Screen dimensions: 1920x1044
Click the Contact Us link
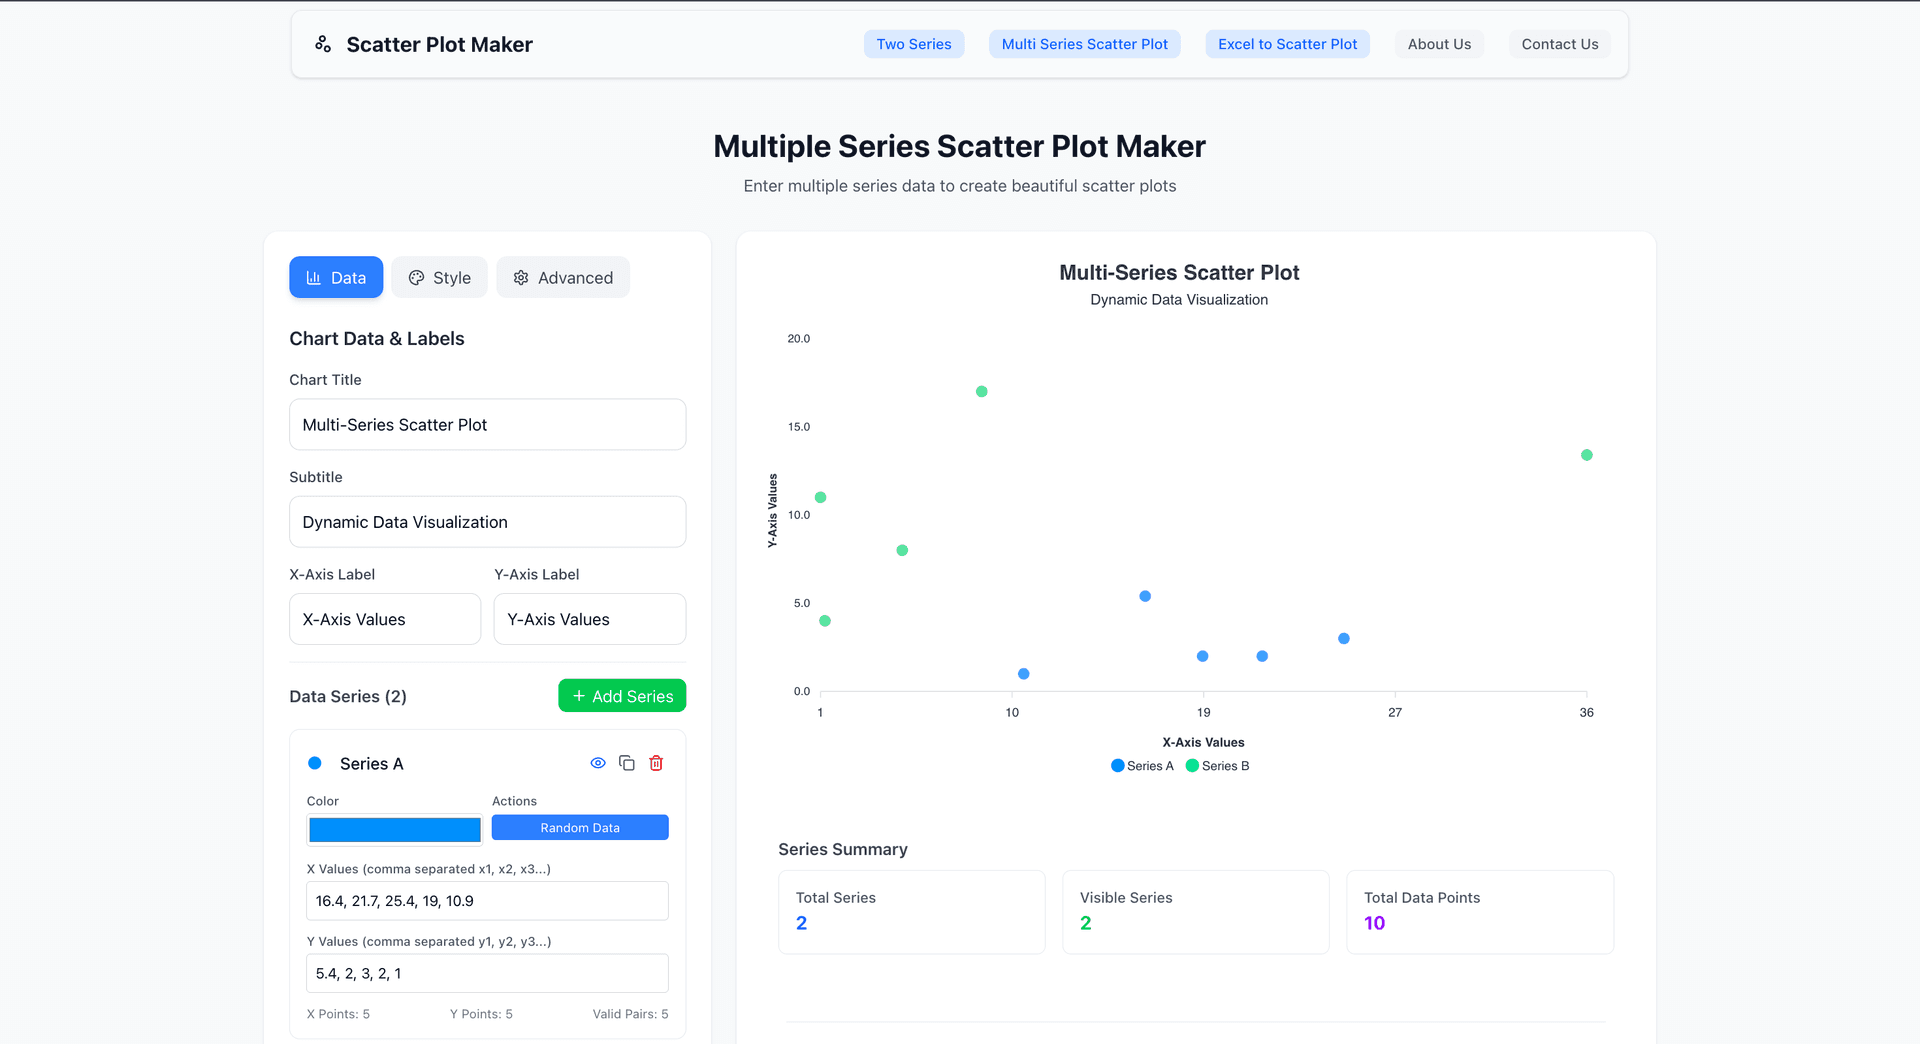click(1559, 43)
